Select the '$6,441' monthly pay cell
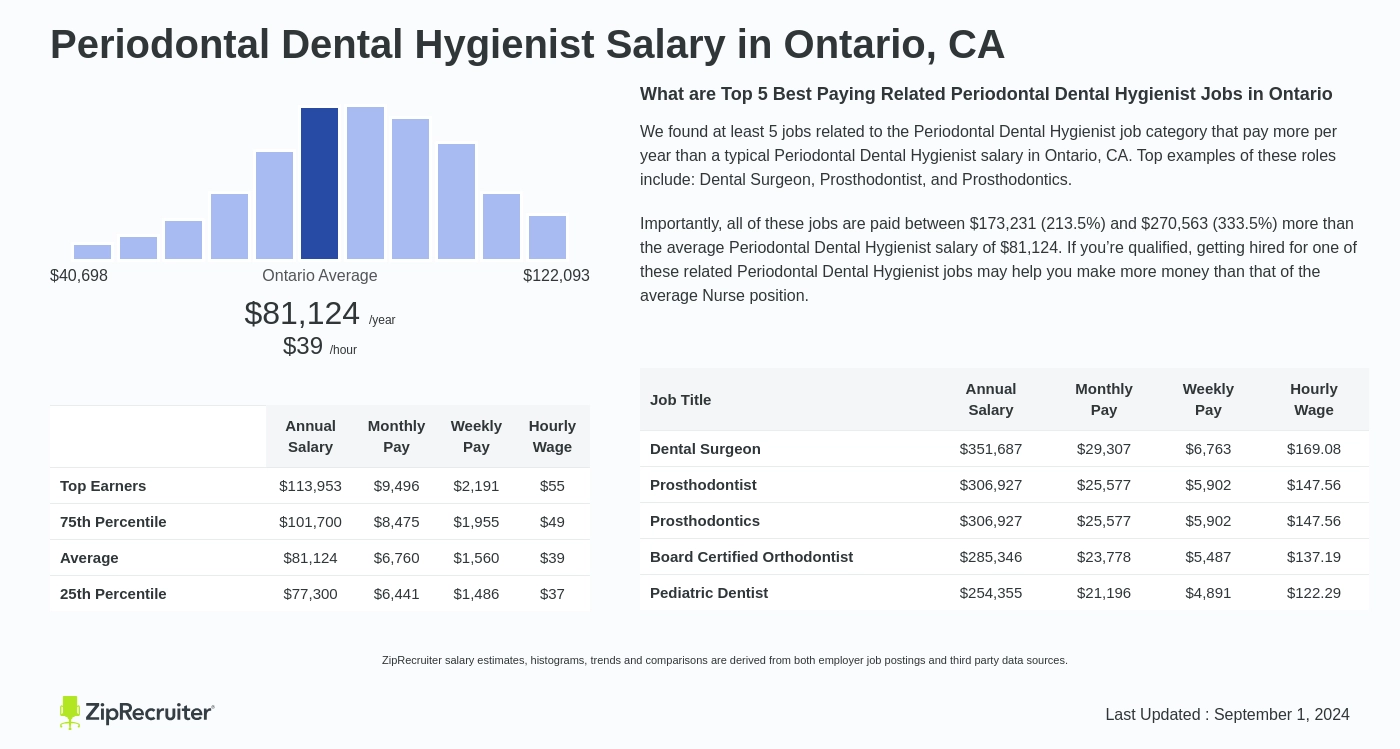The height and width of the screenshot is (749, 1400). coord(396,594)
